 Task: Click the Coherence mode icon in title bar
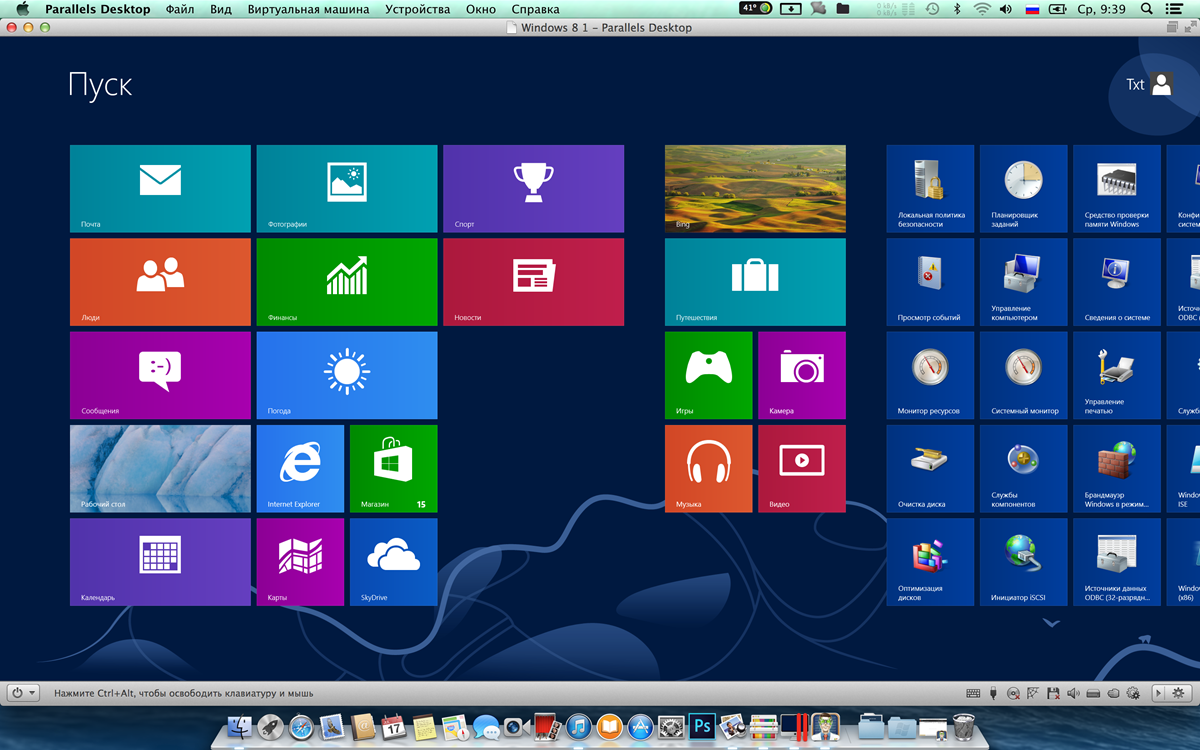[x=1172, y=28]
